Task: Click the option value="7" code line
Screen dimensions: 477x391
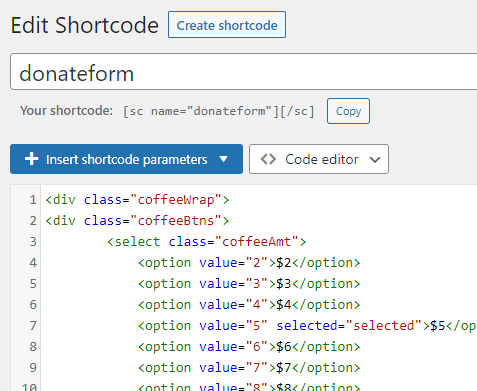Action: [249, 368]
